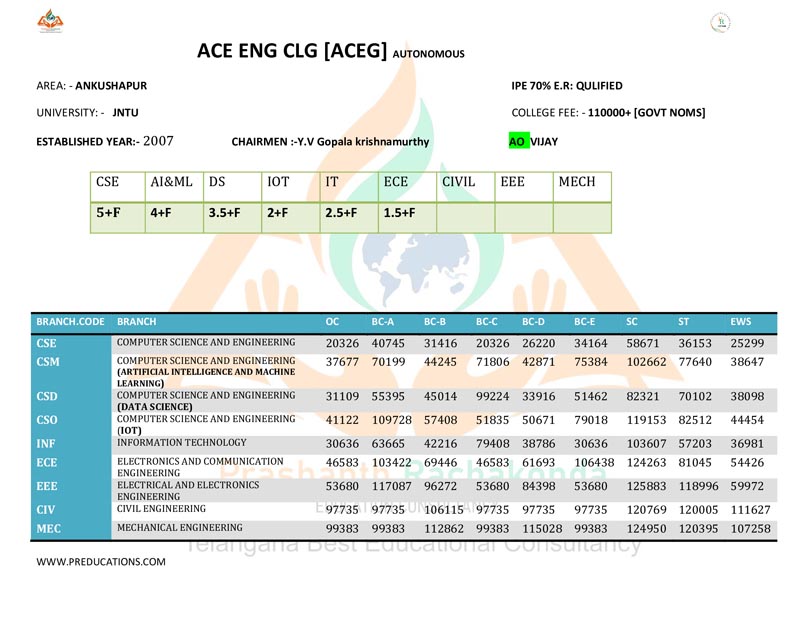Viewport: 800px width, 618px height.
Task: Click MEC row BC-D value 115028
Action: coord(542,529)
